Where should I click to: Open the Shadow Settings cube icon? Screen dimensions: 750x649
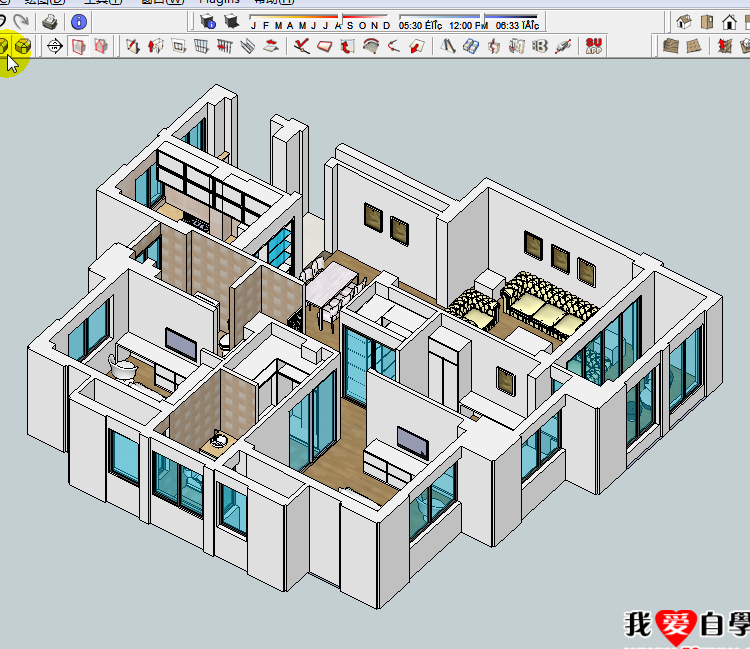coord(209,21)
